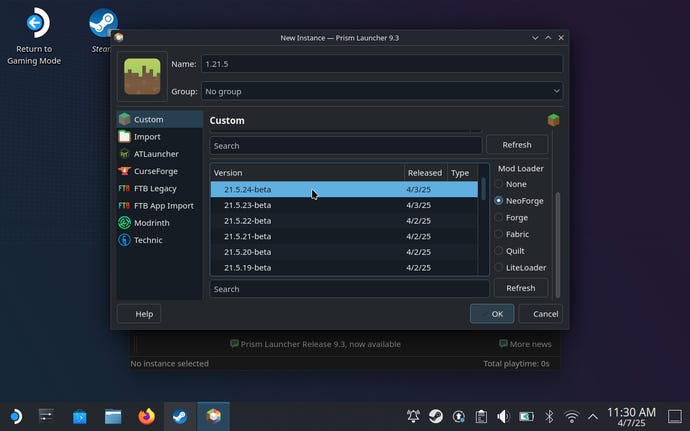Sort by Released column header
Image resolution: width=690 pixels, height=431 pixels.
(426, 173)
